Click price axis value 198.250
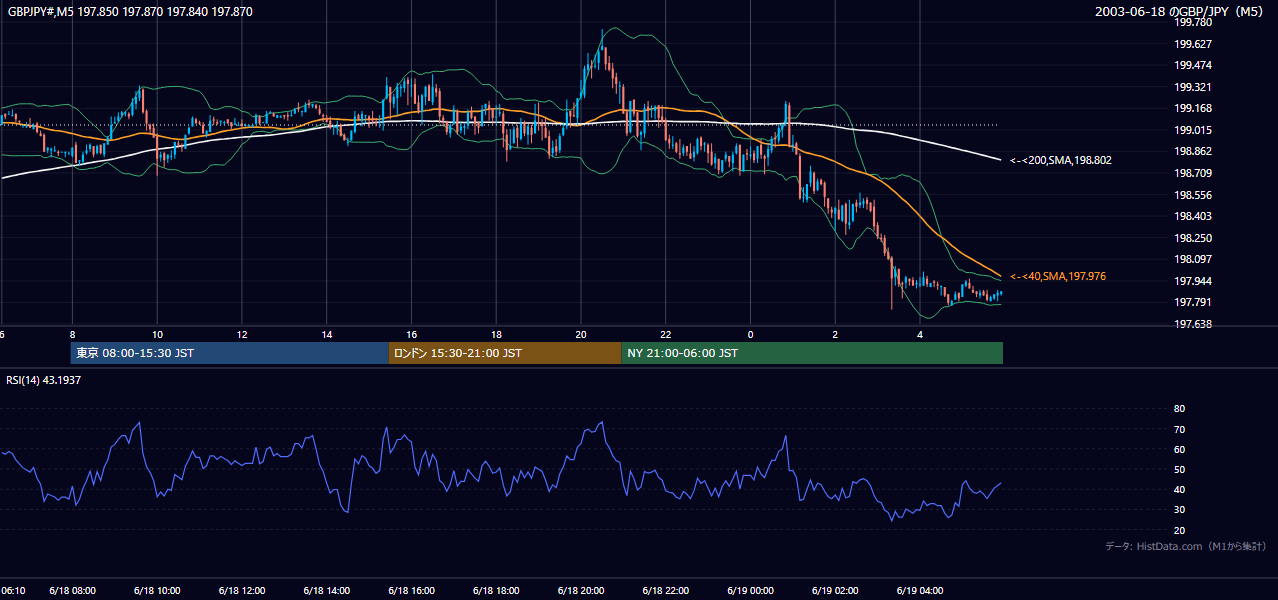 [x=1193, y=238]
